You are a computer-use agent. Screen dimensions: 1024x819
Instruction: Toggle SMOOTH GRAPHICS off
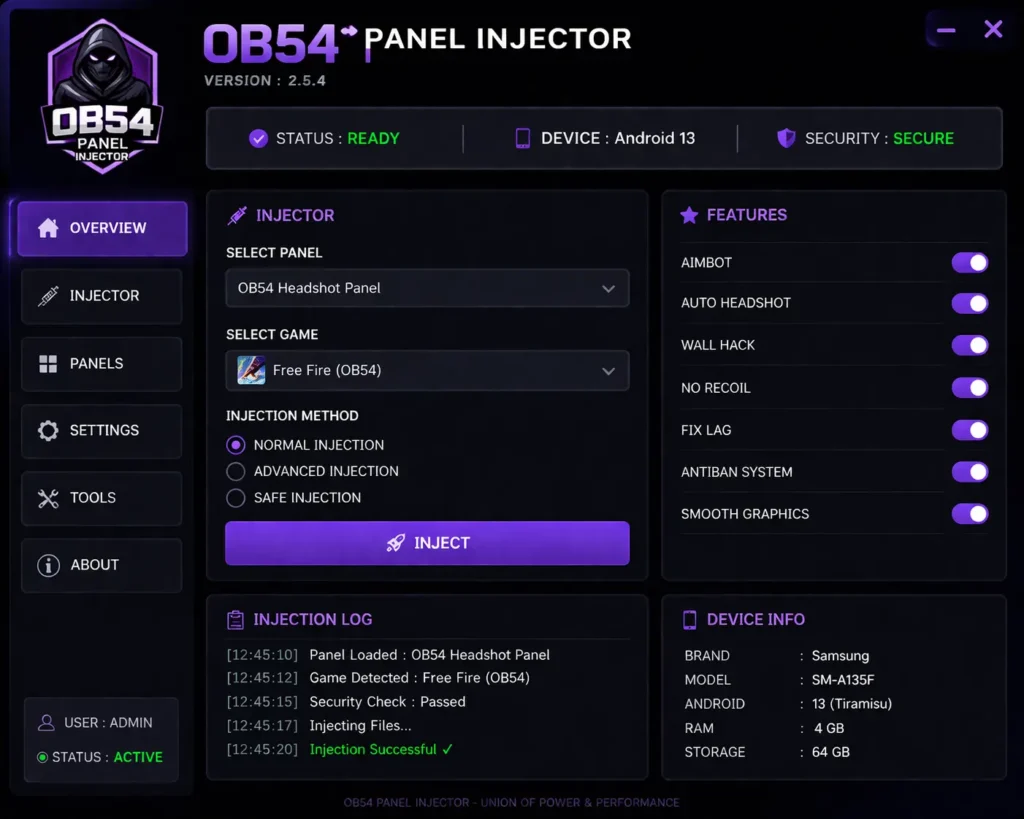pos(969,513)
